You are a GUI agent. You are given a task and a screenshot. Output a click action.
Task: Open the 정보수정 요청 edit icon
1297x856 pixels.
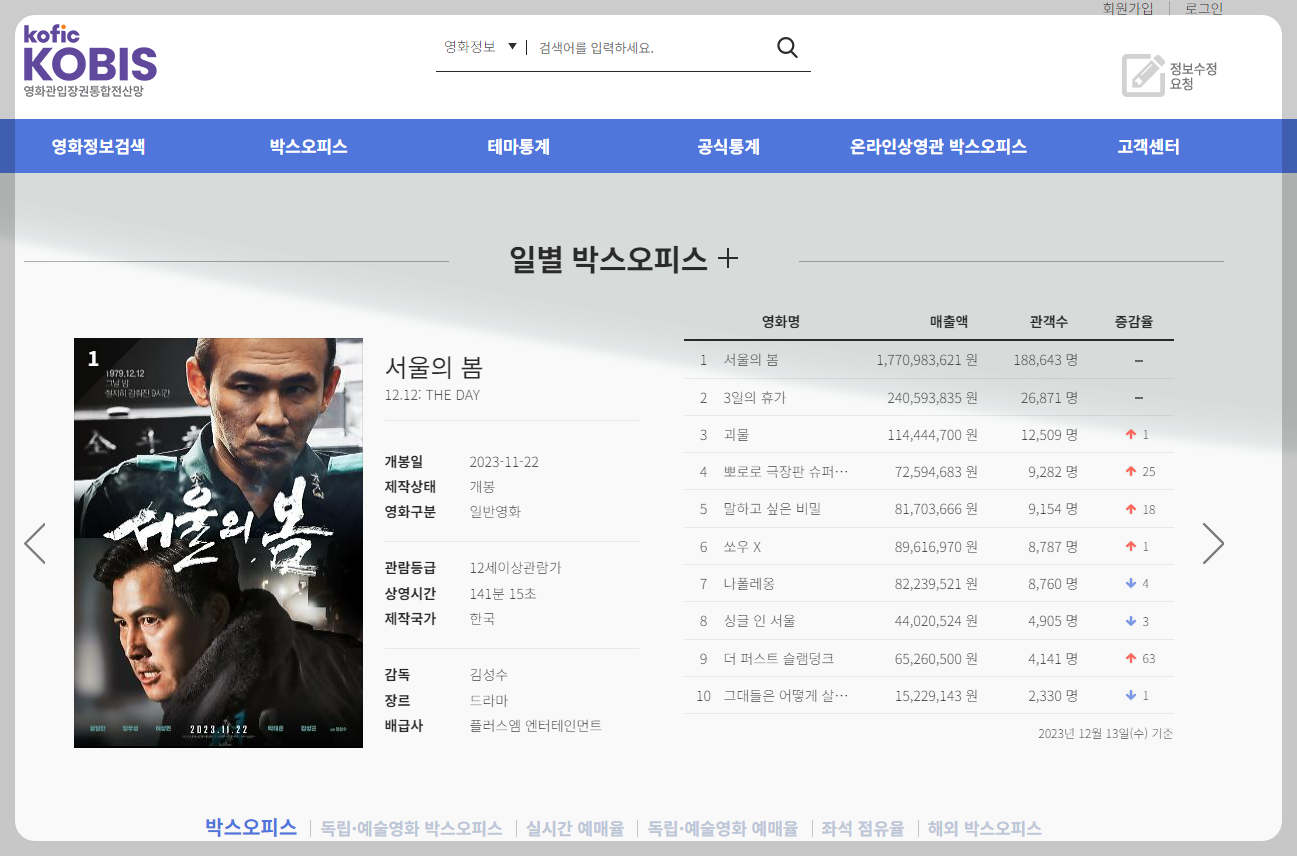[x=1143, y=75]
